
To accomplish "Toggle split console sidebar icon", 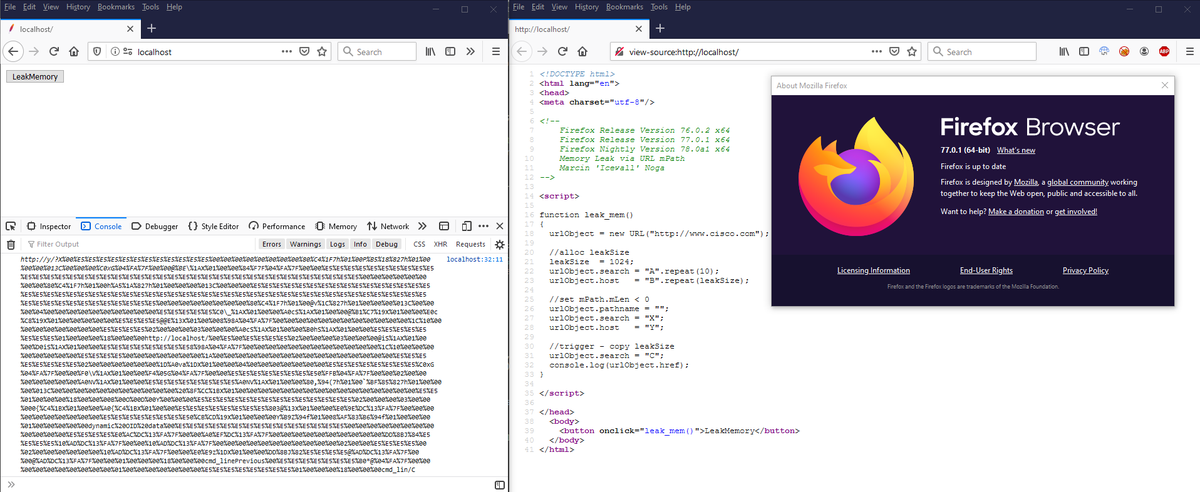I will [498, 484].
